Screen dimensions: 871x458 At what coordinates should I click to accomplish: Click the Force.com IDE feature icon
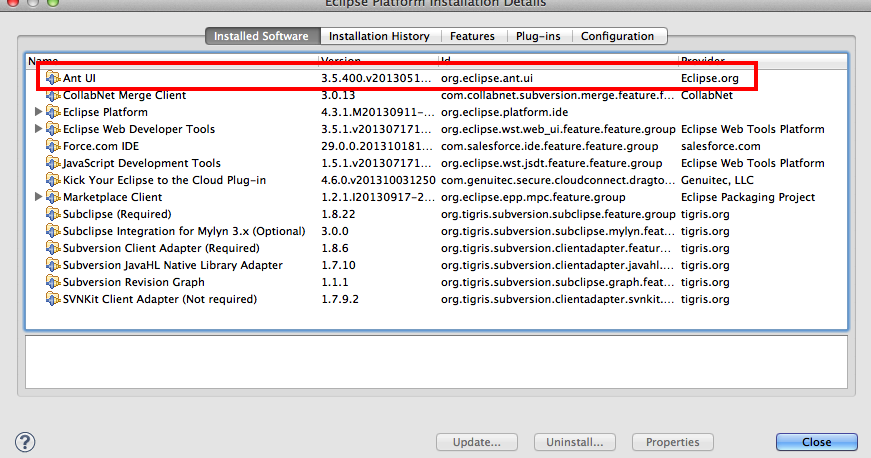53,147
